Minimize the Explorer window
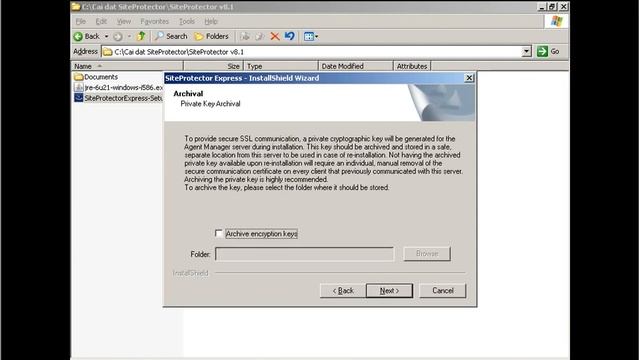Image resolution: width=640 pixels, height=360 pixels. pos(542,7)
